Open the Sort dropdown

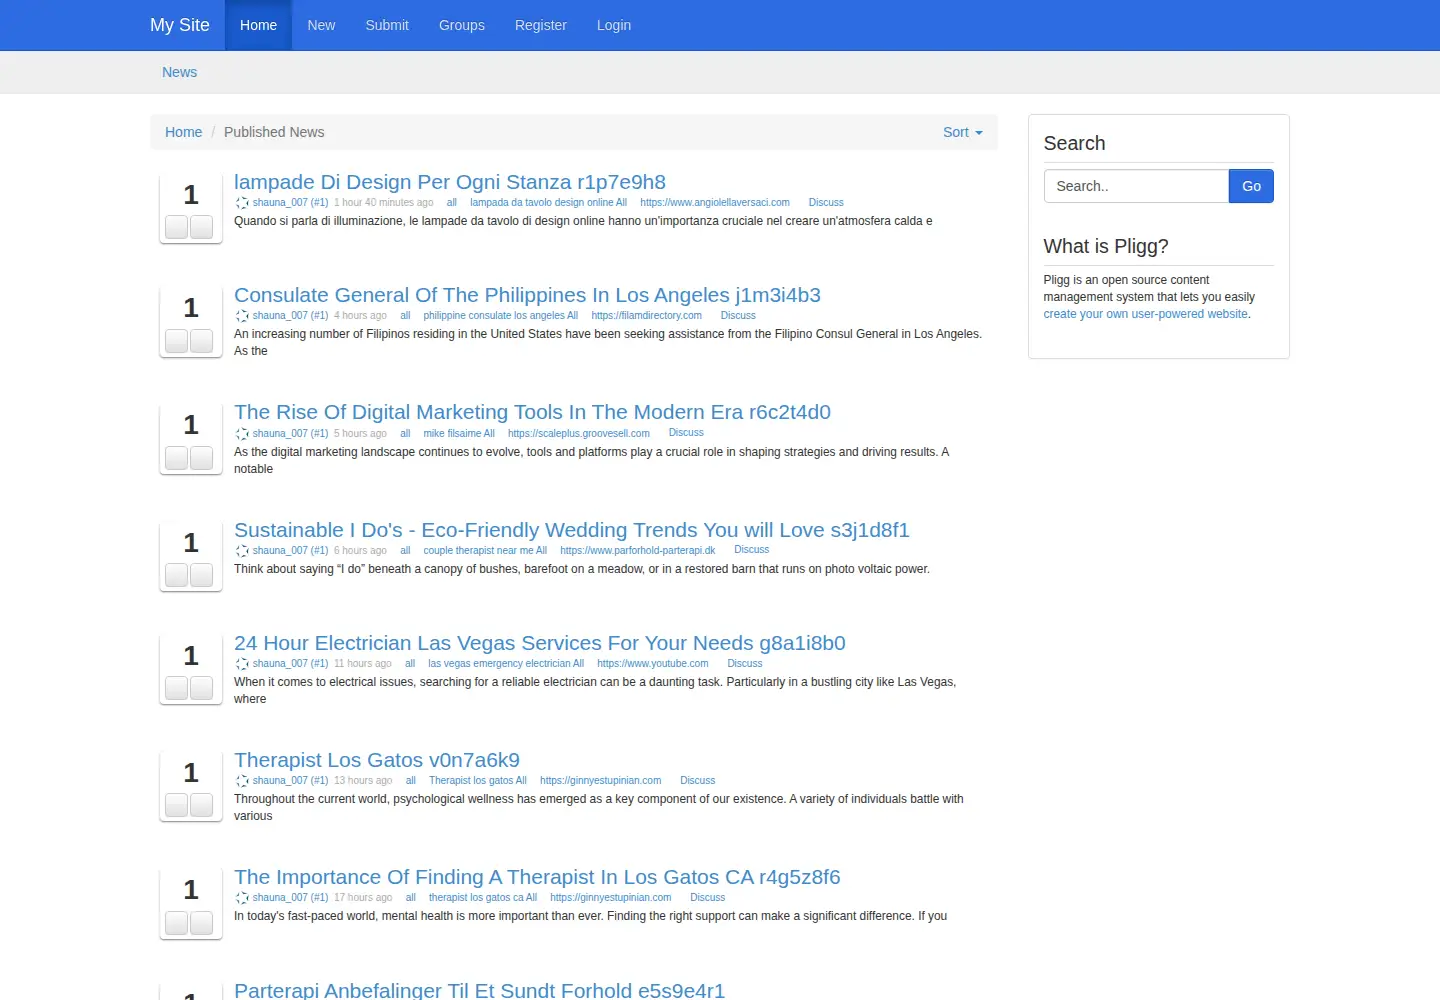(963, 132)
